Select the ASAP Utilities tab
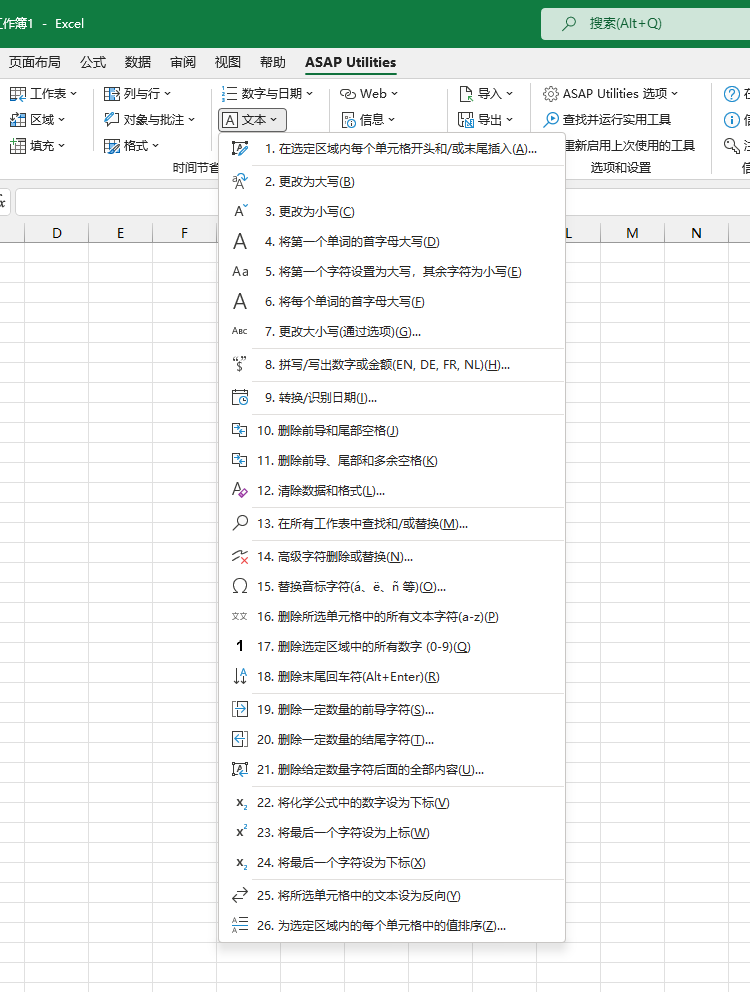The height and width of the screenshot is (992, 750). tap(351, 62)
